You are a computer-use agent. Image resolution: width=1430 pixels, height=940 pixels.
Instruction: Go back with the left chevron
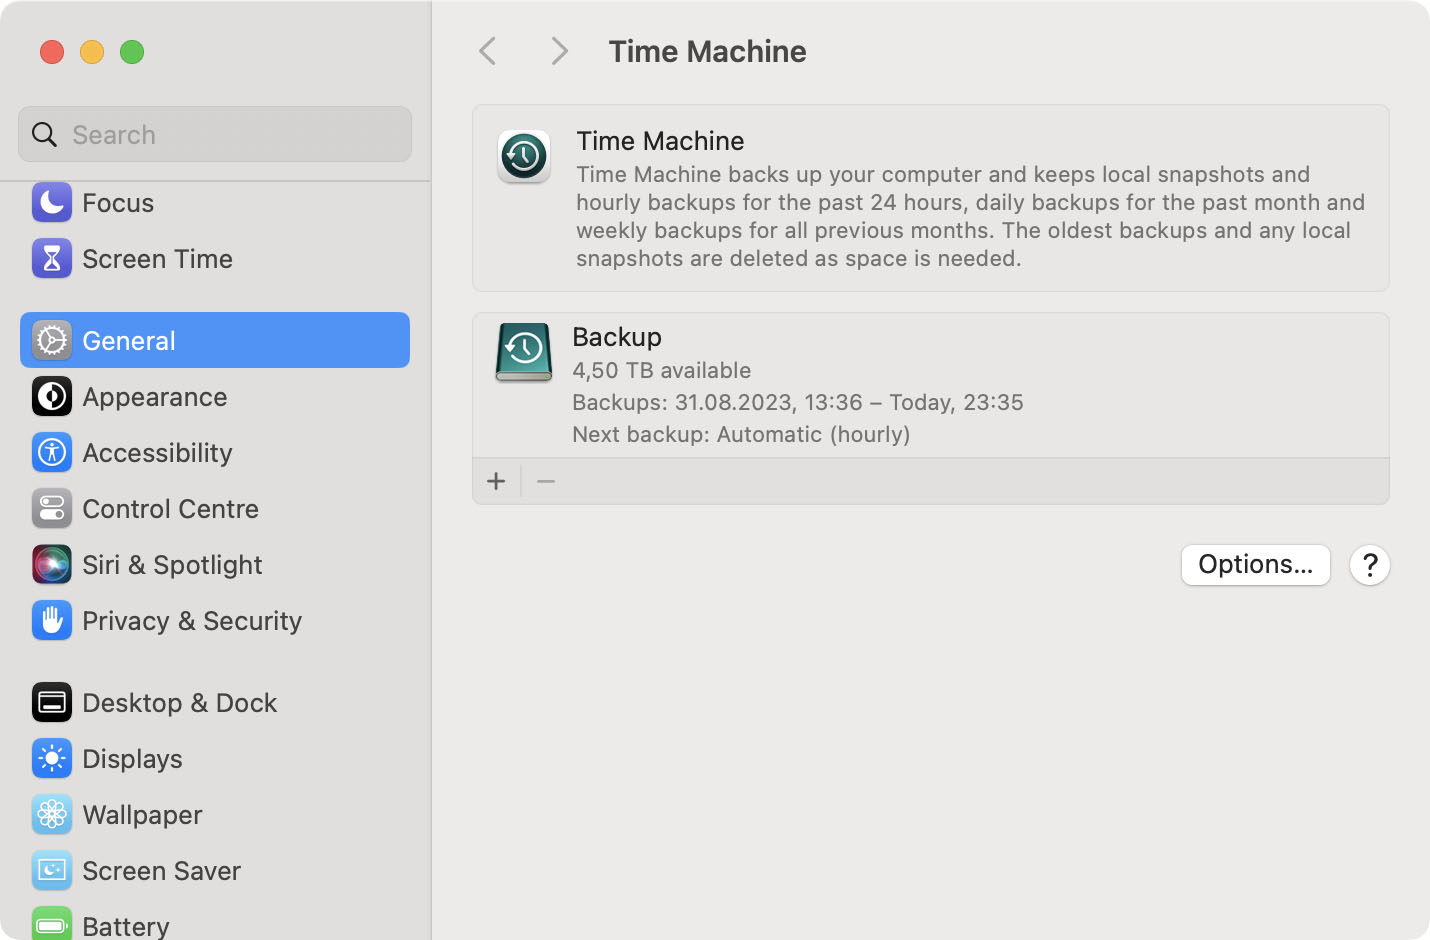tap(488, 51)
